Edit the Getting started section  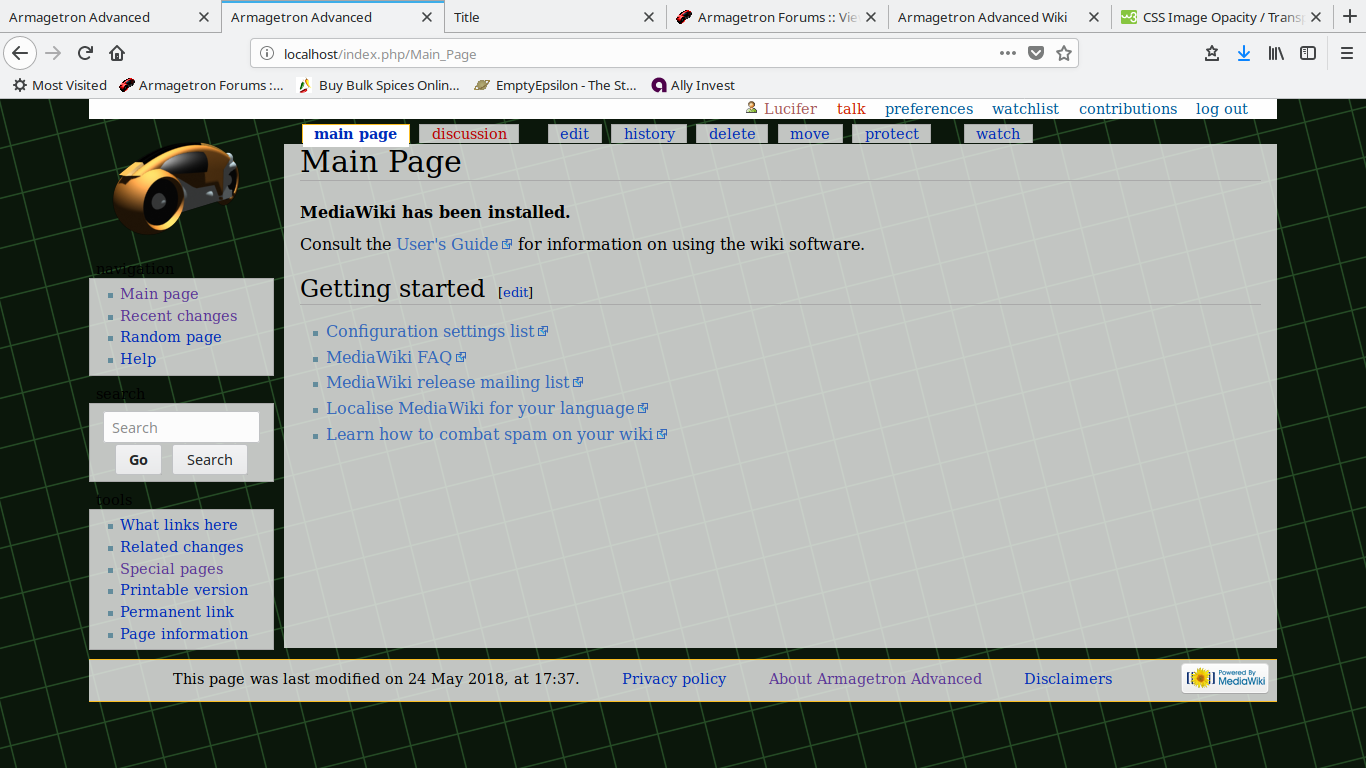click(x=515, y=292)
